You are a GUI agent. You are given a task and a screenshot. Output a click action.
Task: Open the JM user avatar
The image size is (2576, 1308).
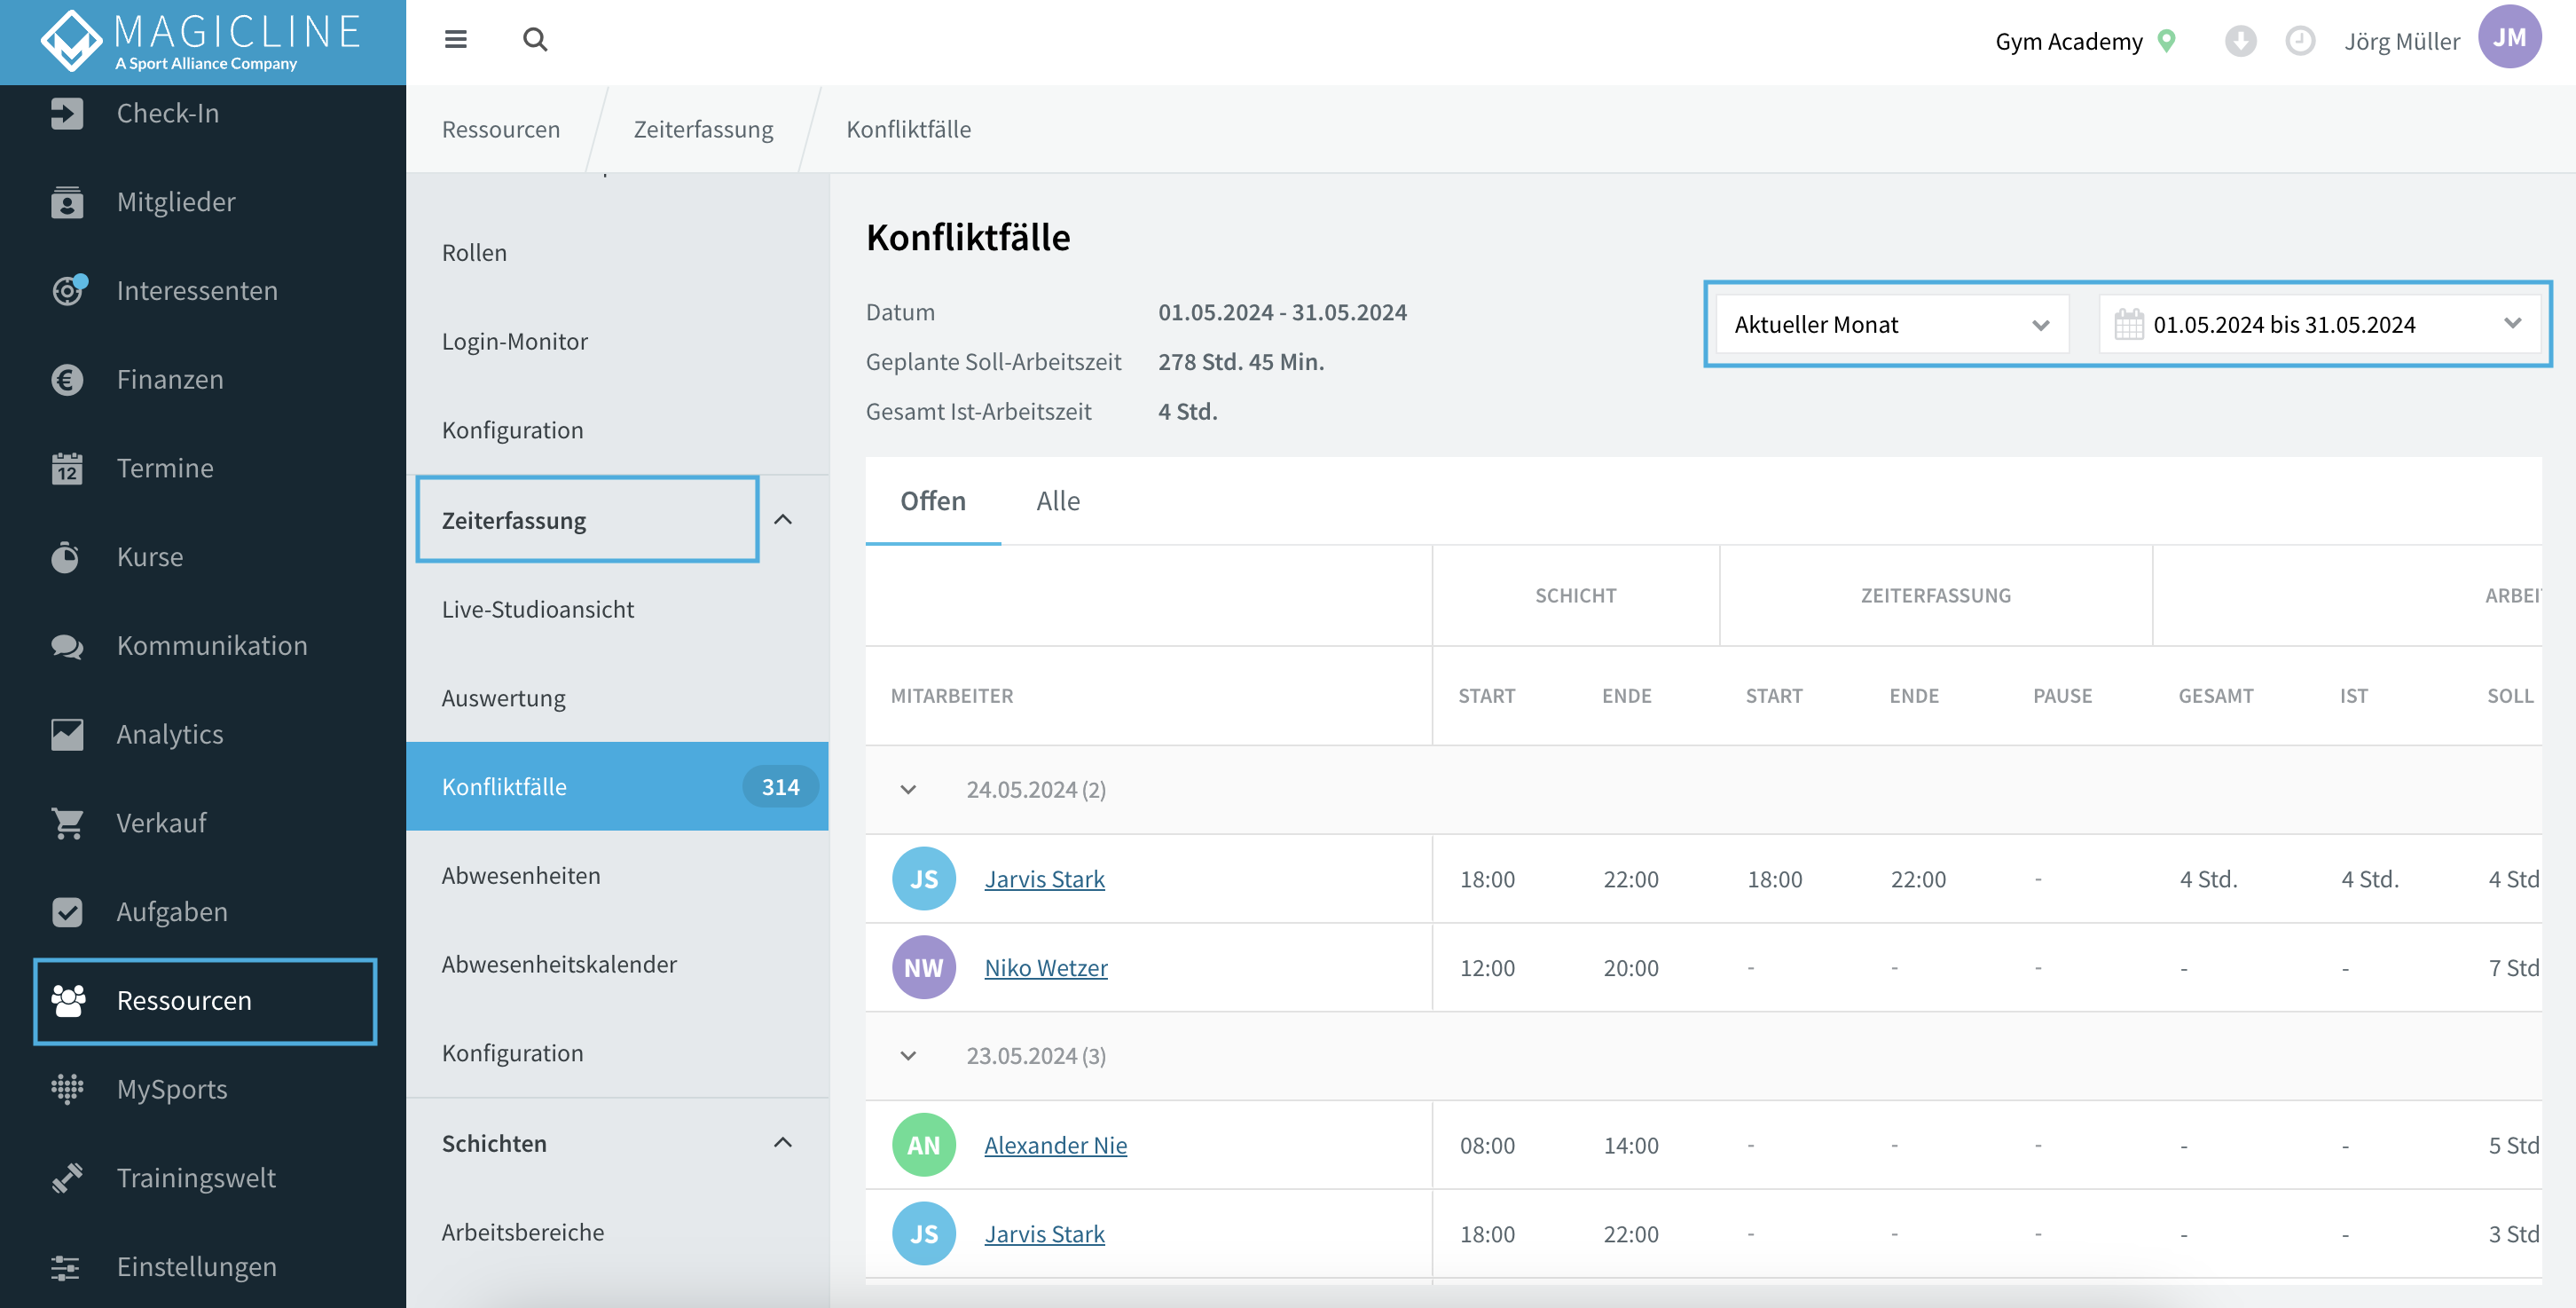click(2509, 37)
